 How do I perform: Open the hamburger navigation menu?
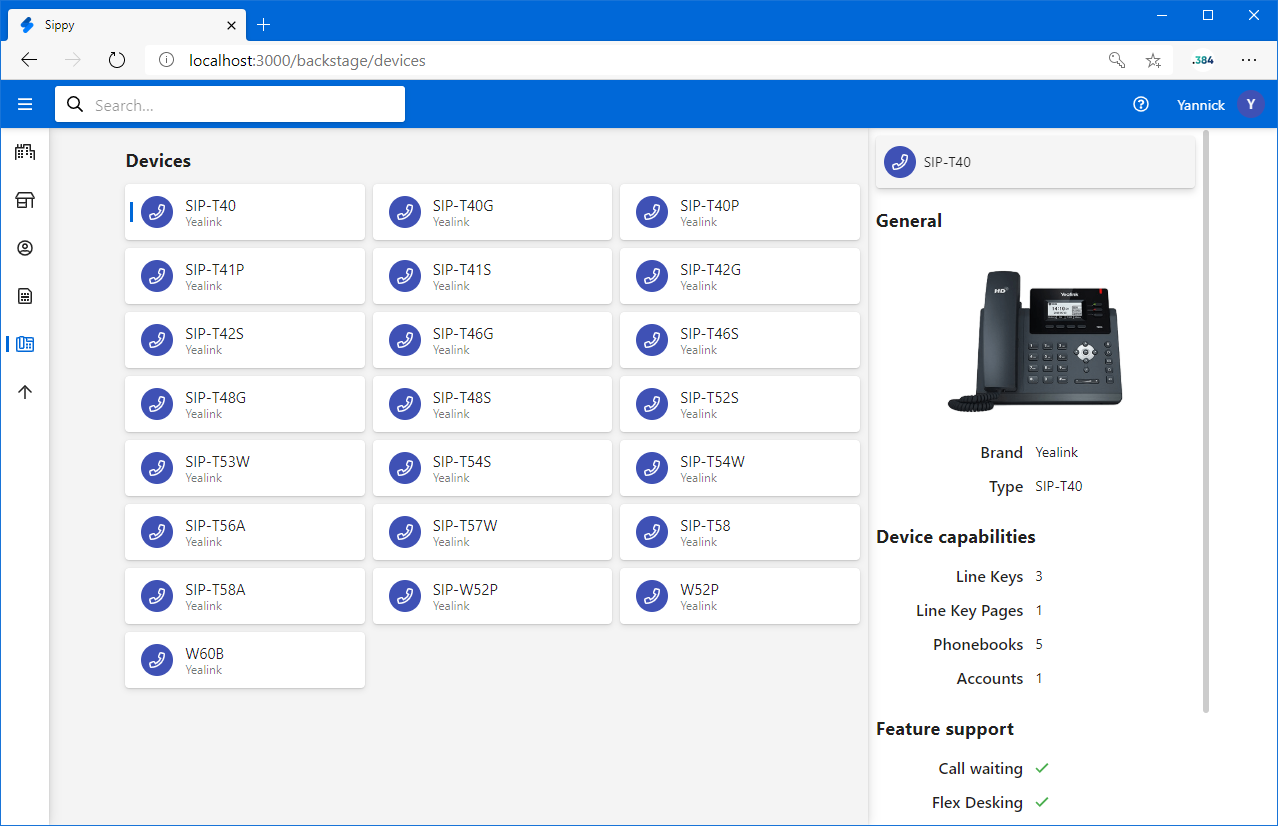pos(25,104)
